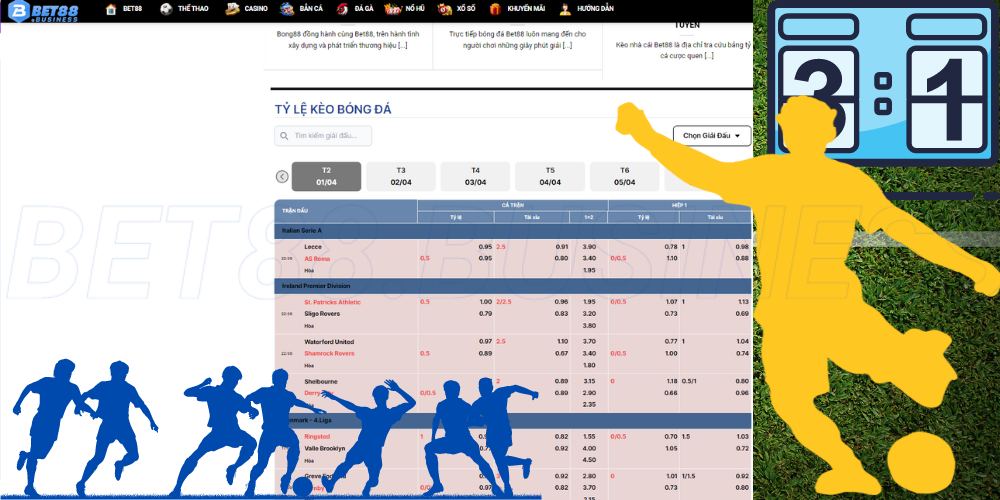Click the St. Patricks Athletic team name
The width and height of the screenshot is (1000, 500).
click(332, 302)
